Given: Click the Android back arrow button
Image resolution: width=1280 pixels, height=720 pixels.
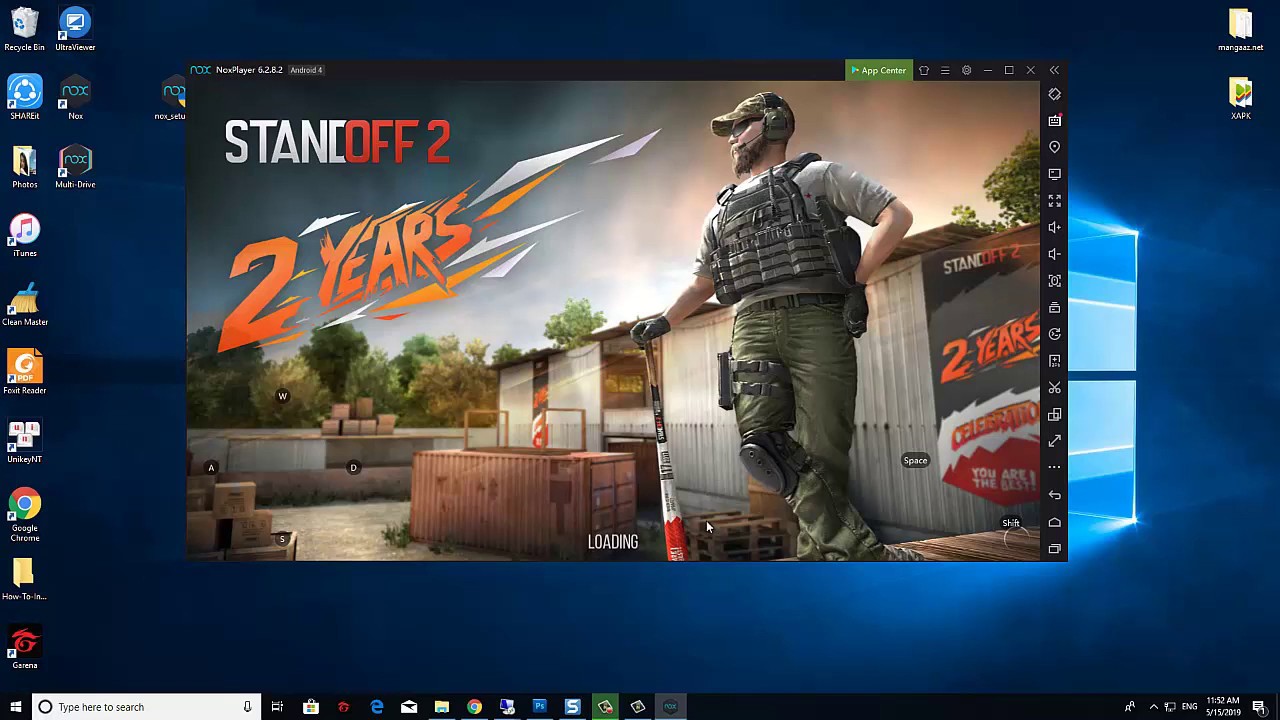Looking at the screenshot, I should [x=1054, y=495].
